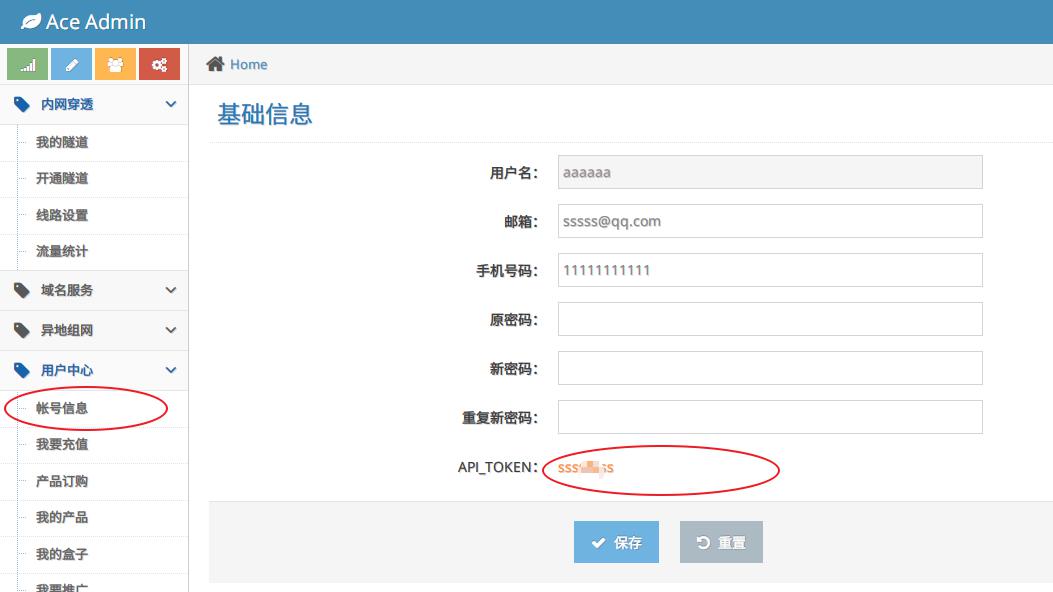Click the Ace Admin leaf logo
Screen dimensions: 1053x592
(x=31, y=21)
